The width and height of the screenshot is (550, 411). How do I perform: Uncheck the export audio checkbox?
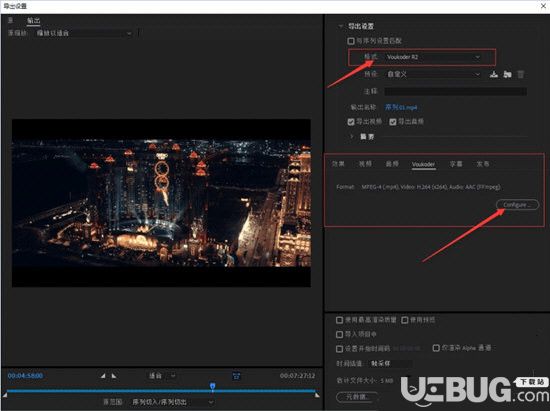(x=393, y=122)
